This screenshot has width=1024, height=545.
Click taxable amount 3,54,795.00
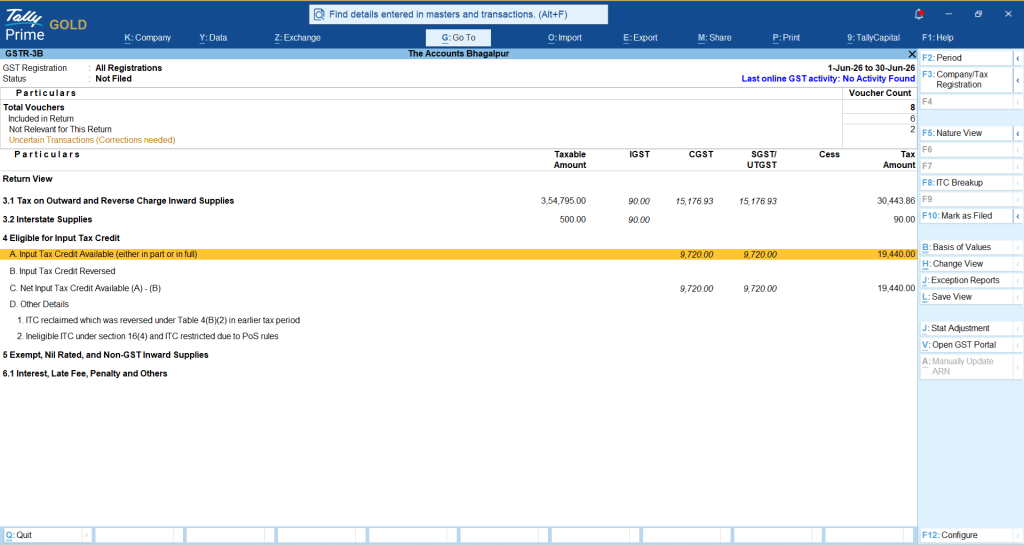(563, 201)
